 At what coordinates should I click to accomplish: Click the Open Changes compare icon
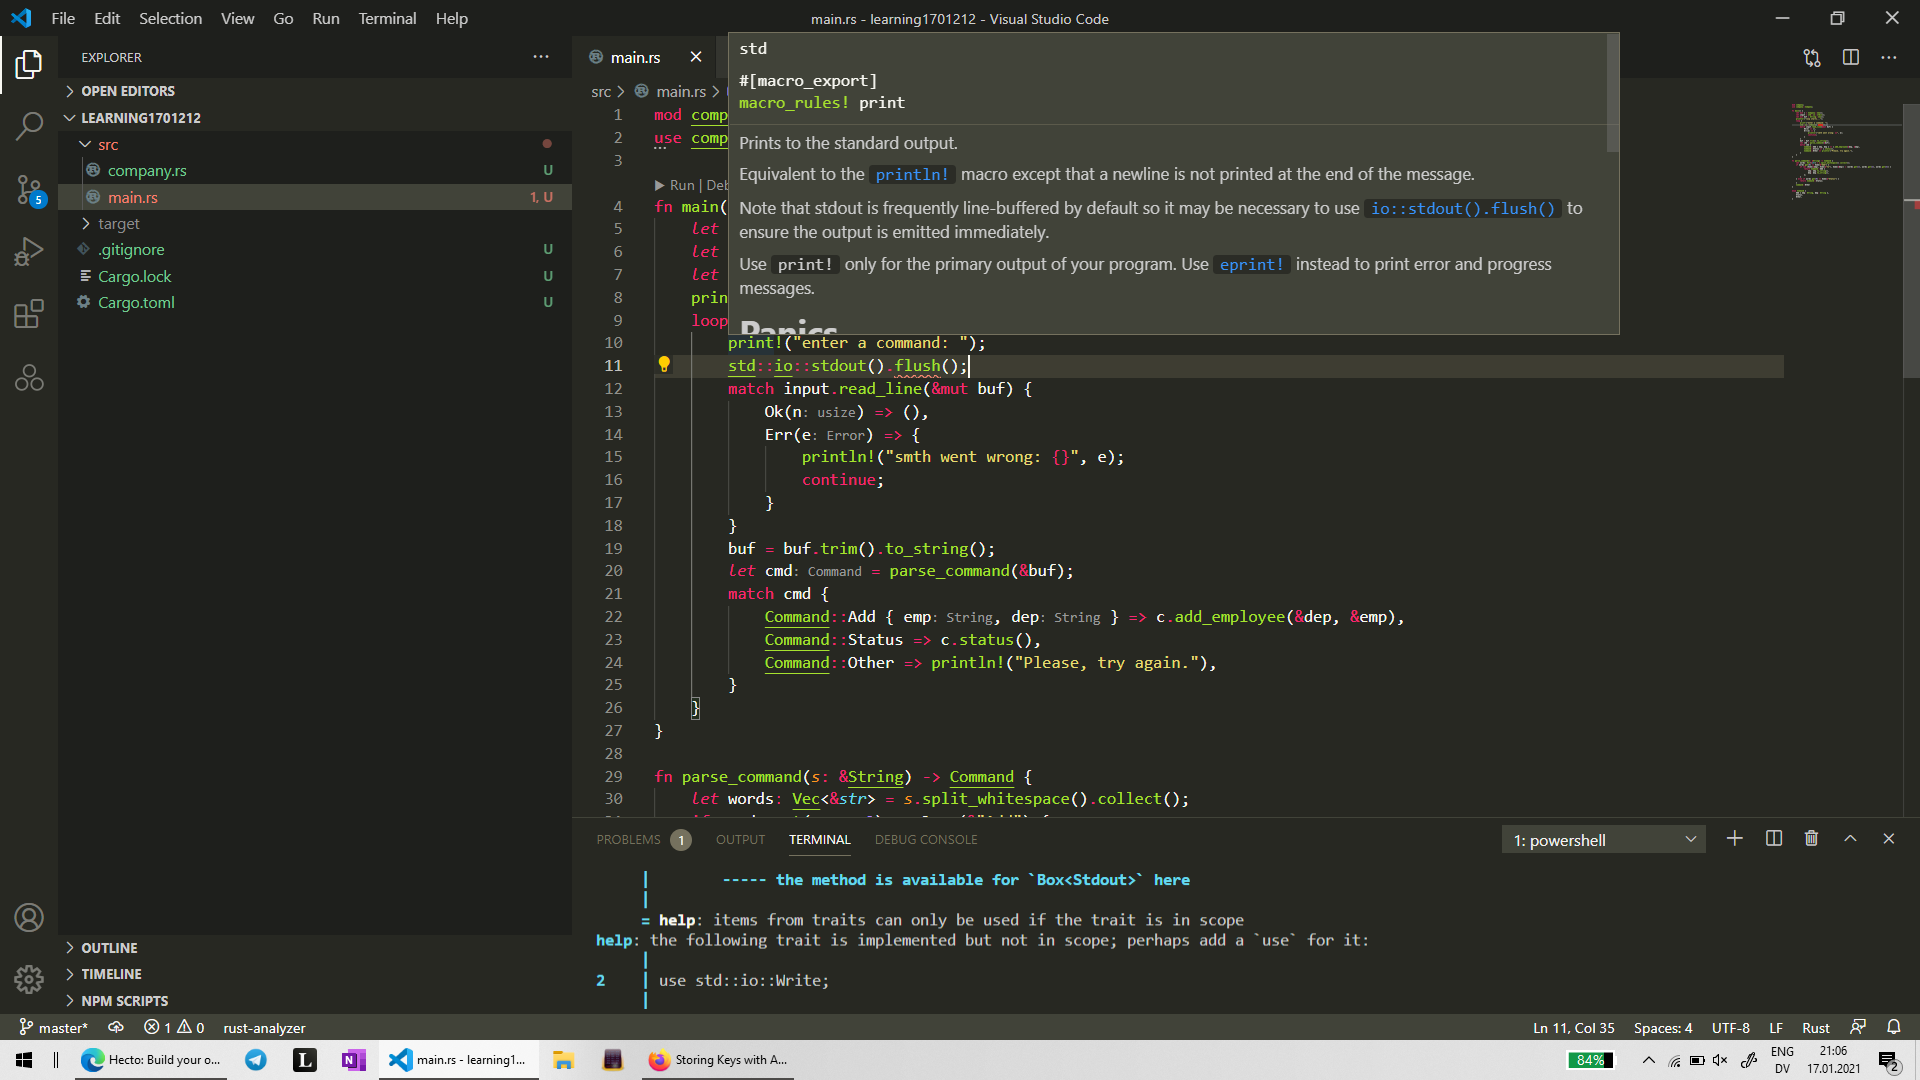tap(1812, 58)
